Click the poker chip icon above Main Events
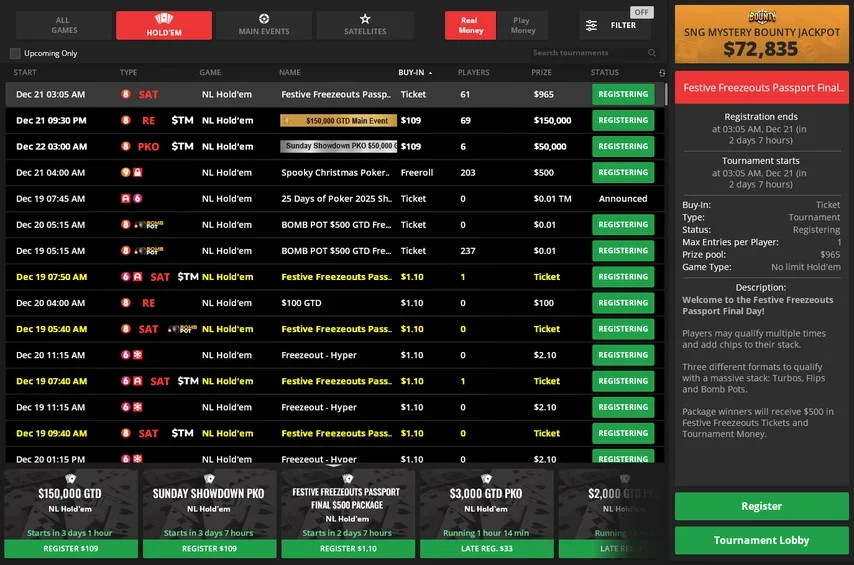854x565 pixels. (264, 18)
